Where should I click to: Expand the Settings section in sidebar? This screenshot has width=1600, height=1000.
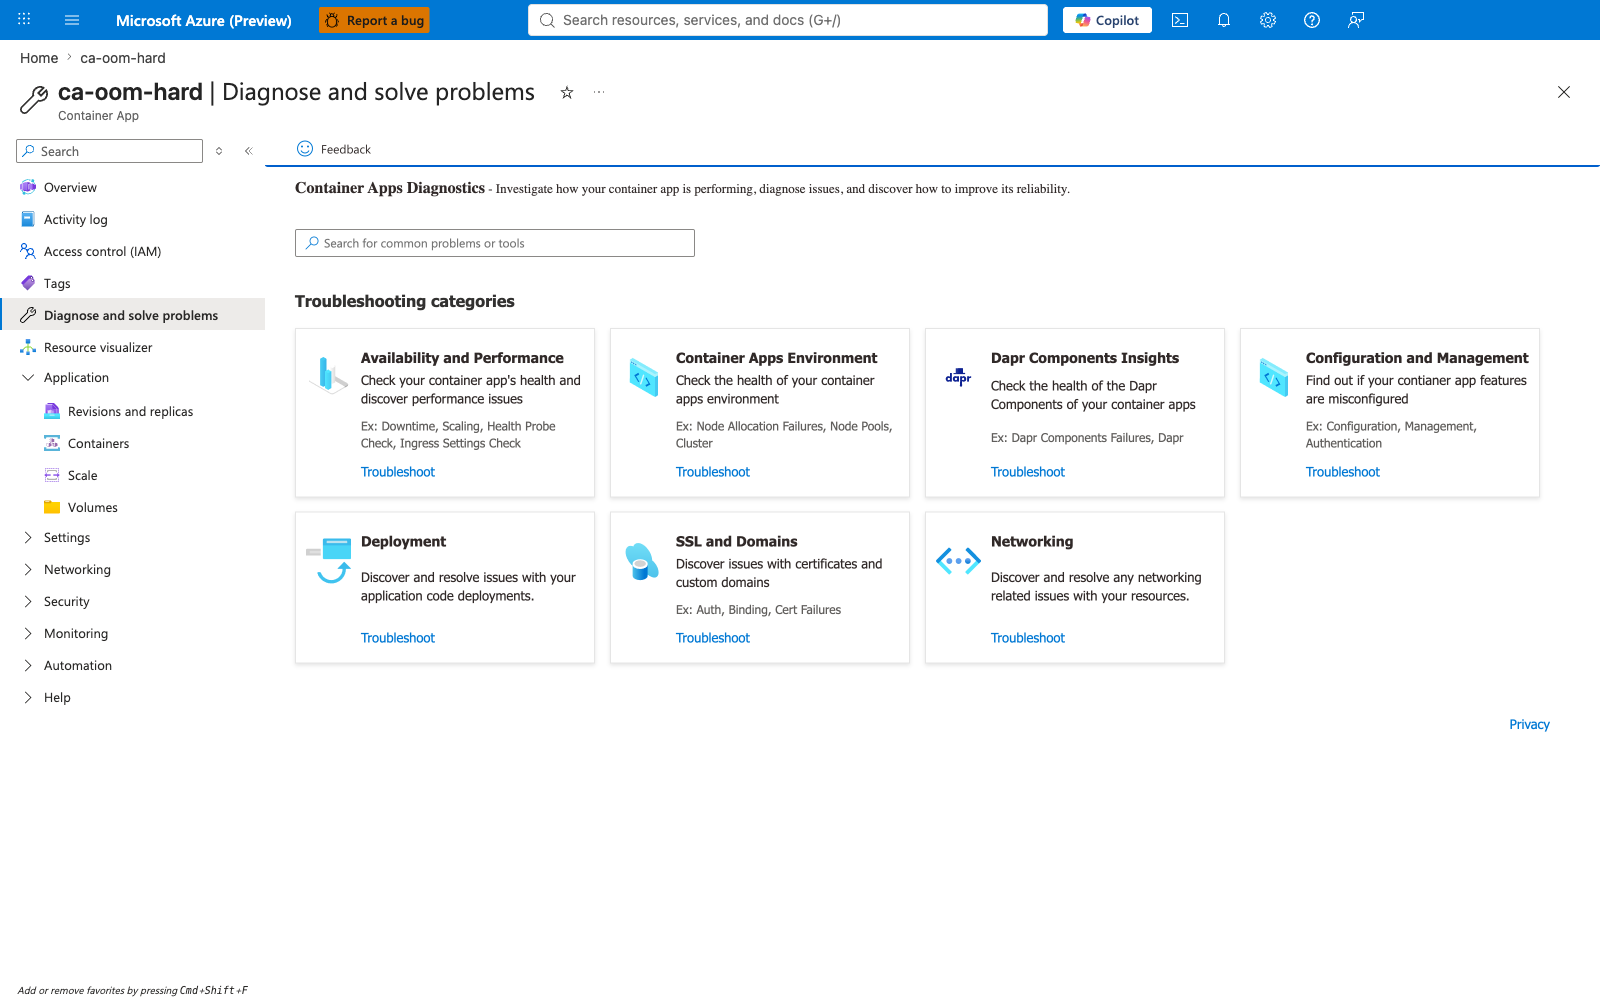click(28, 538)
